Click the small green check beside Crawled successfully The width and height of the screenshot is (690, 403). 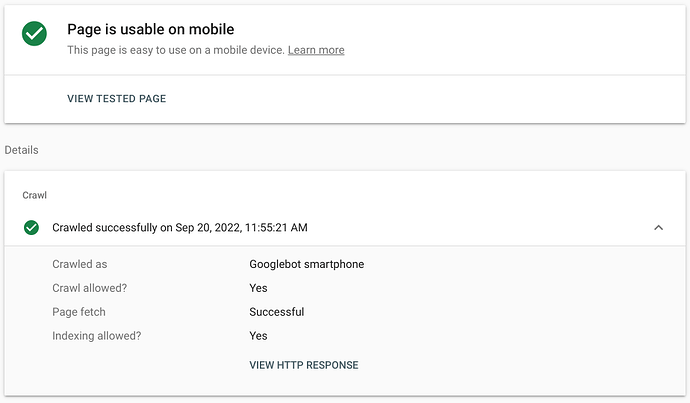[x=32, y=228]
